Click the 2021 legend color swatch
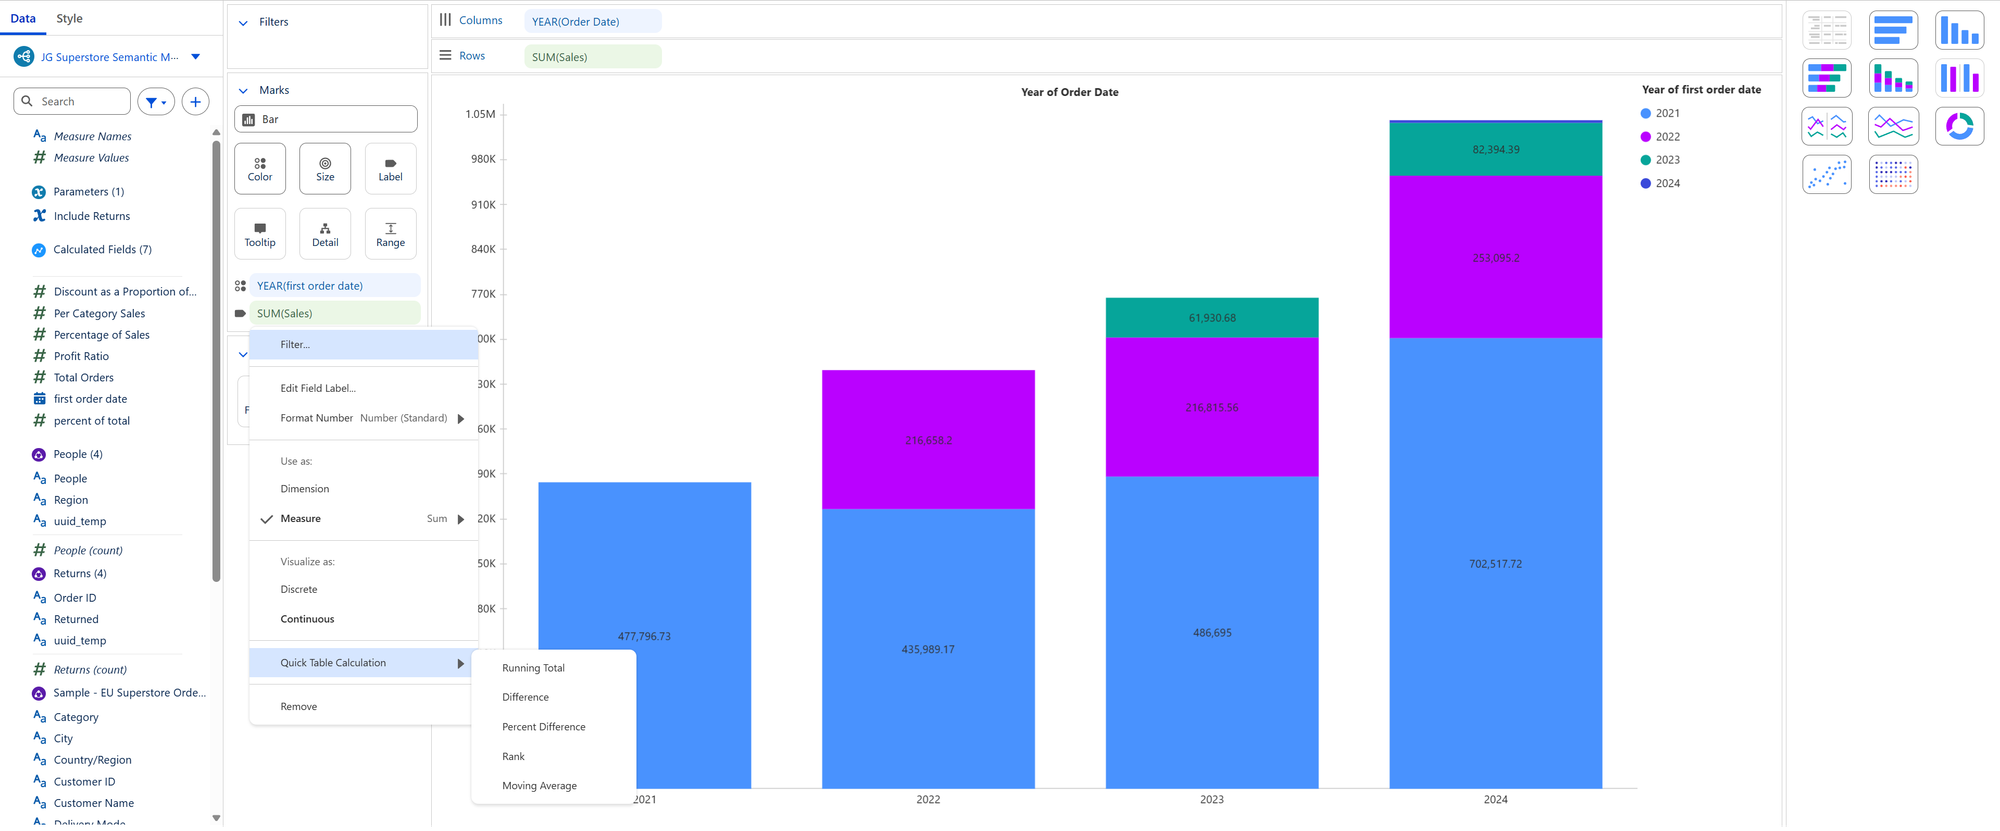 click(1646, 114)
